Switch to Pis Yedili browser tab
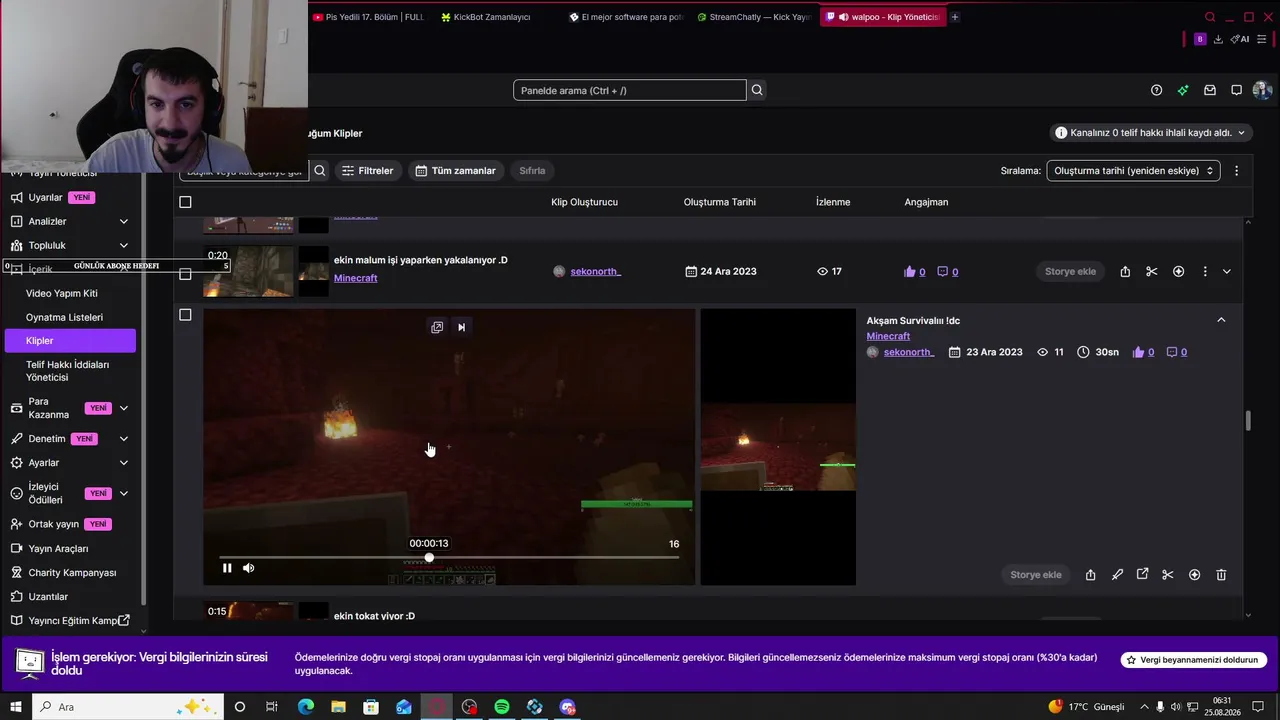 [x=368, y=17]
